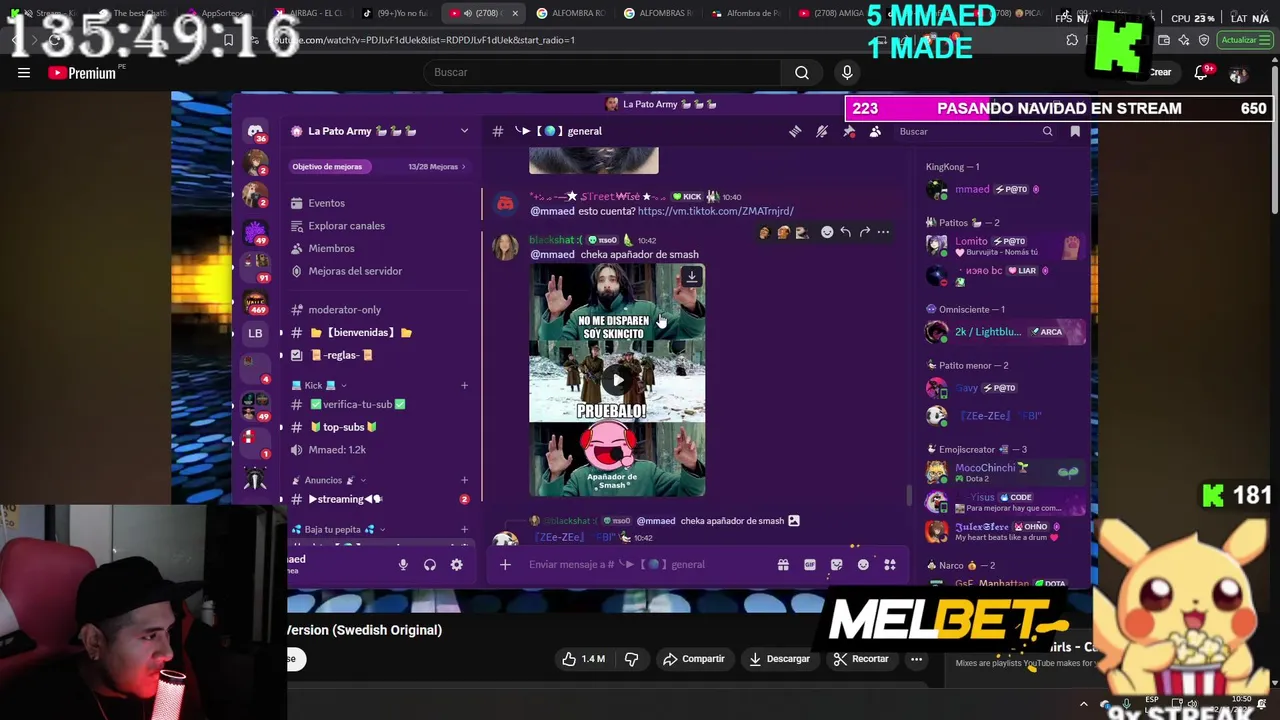Click the YouTube Buscar search box
The height and width of the screenshot is (720, 1280).
pyautogui.click(x=603, y=72)
